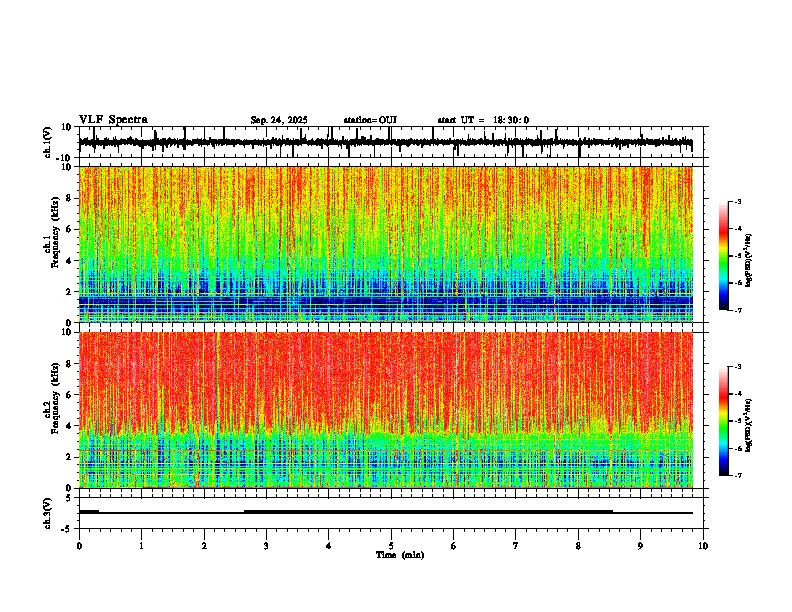Screen dimensions: 792x612
Task: Click the "ch.1(V)" waveform axis label
Action: coord(48,142)
